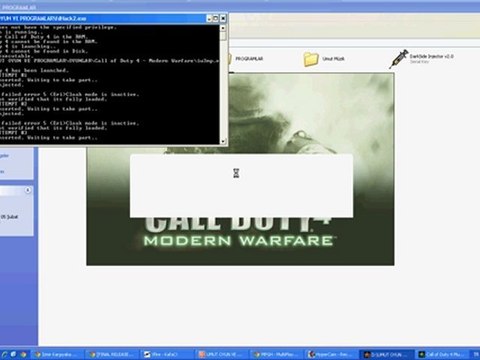Collapse the left sidebar panel chevron
The image size is (480, 360).
tap(28, 190)
